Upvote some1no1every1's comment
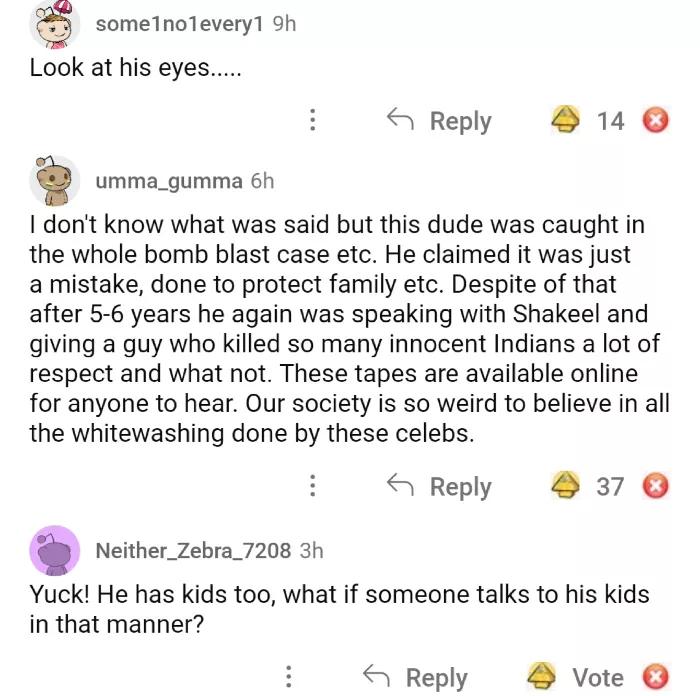700x696 pixels. point(566,121)
